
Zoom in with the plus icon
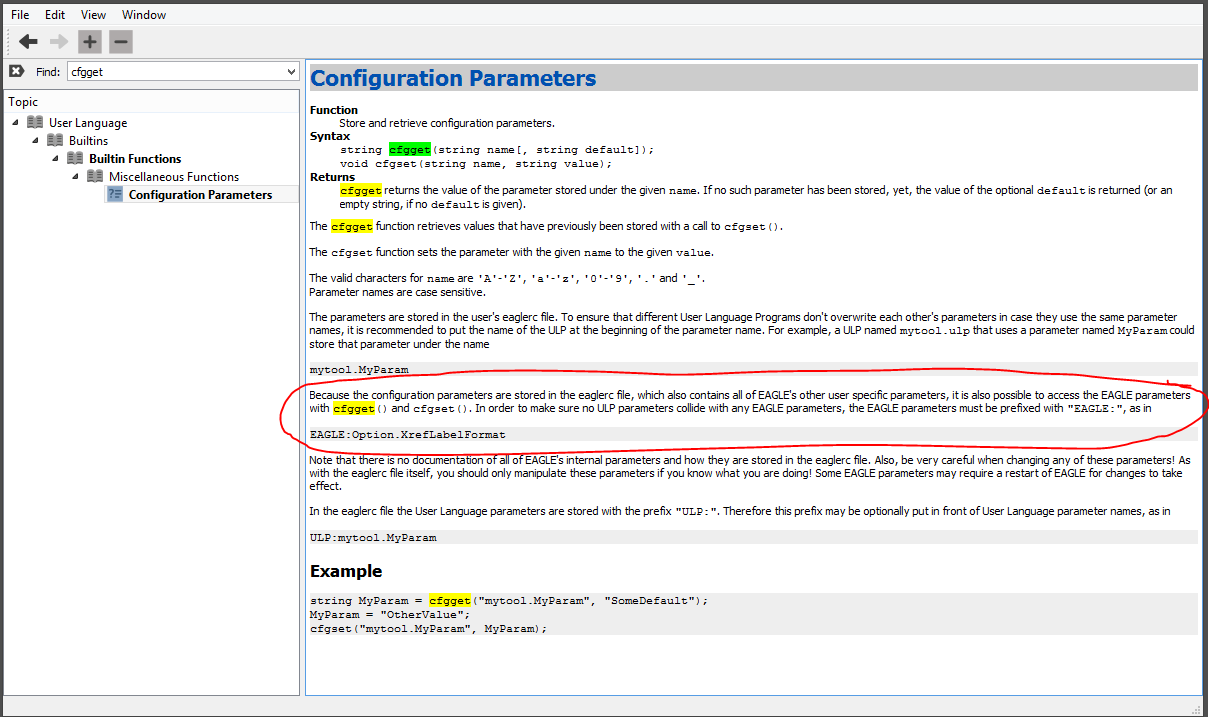click(90, 42)
